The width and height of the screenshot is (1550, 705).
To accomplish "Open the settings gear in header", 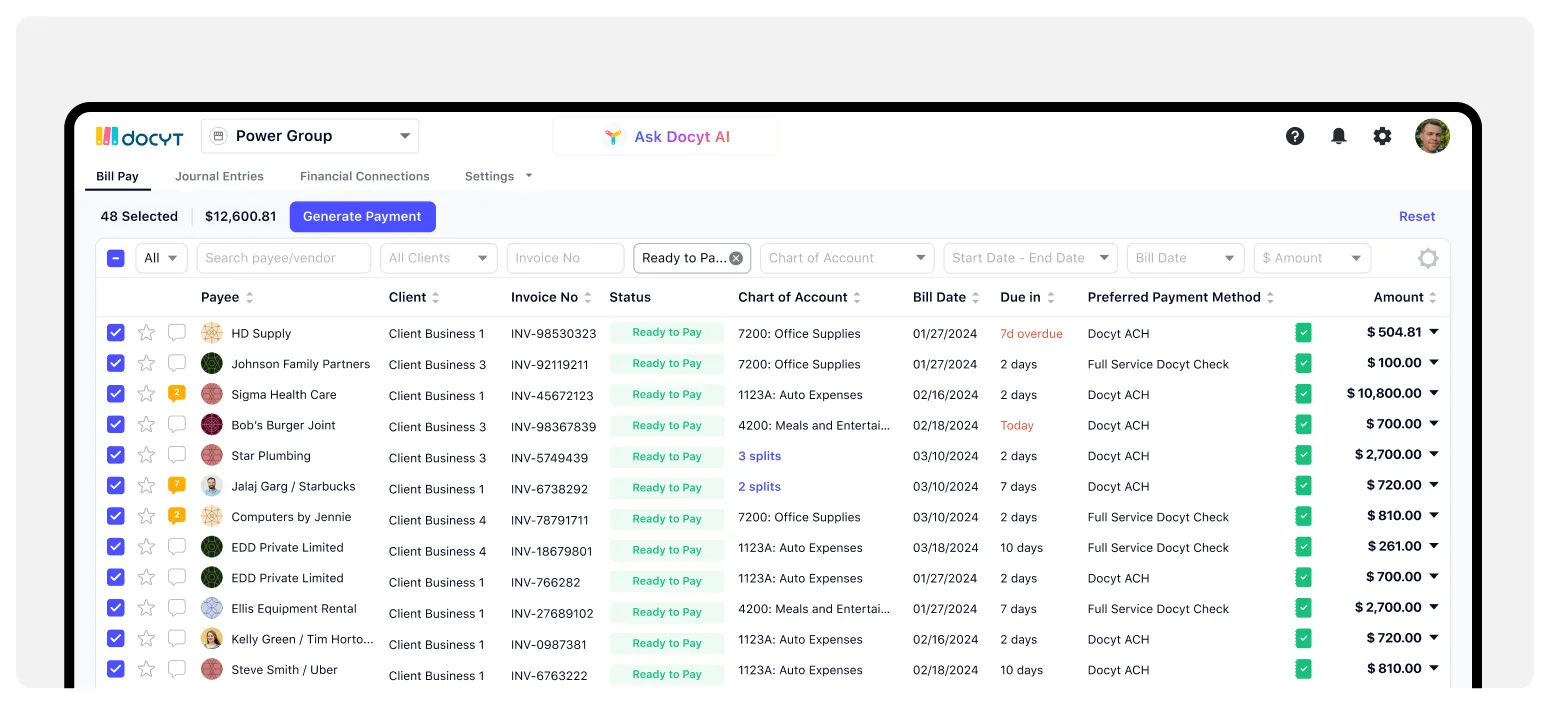I will [1382, 136].
